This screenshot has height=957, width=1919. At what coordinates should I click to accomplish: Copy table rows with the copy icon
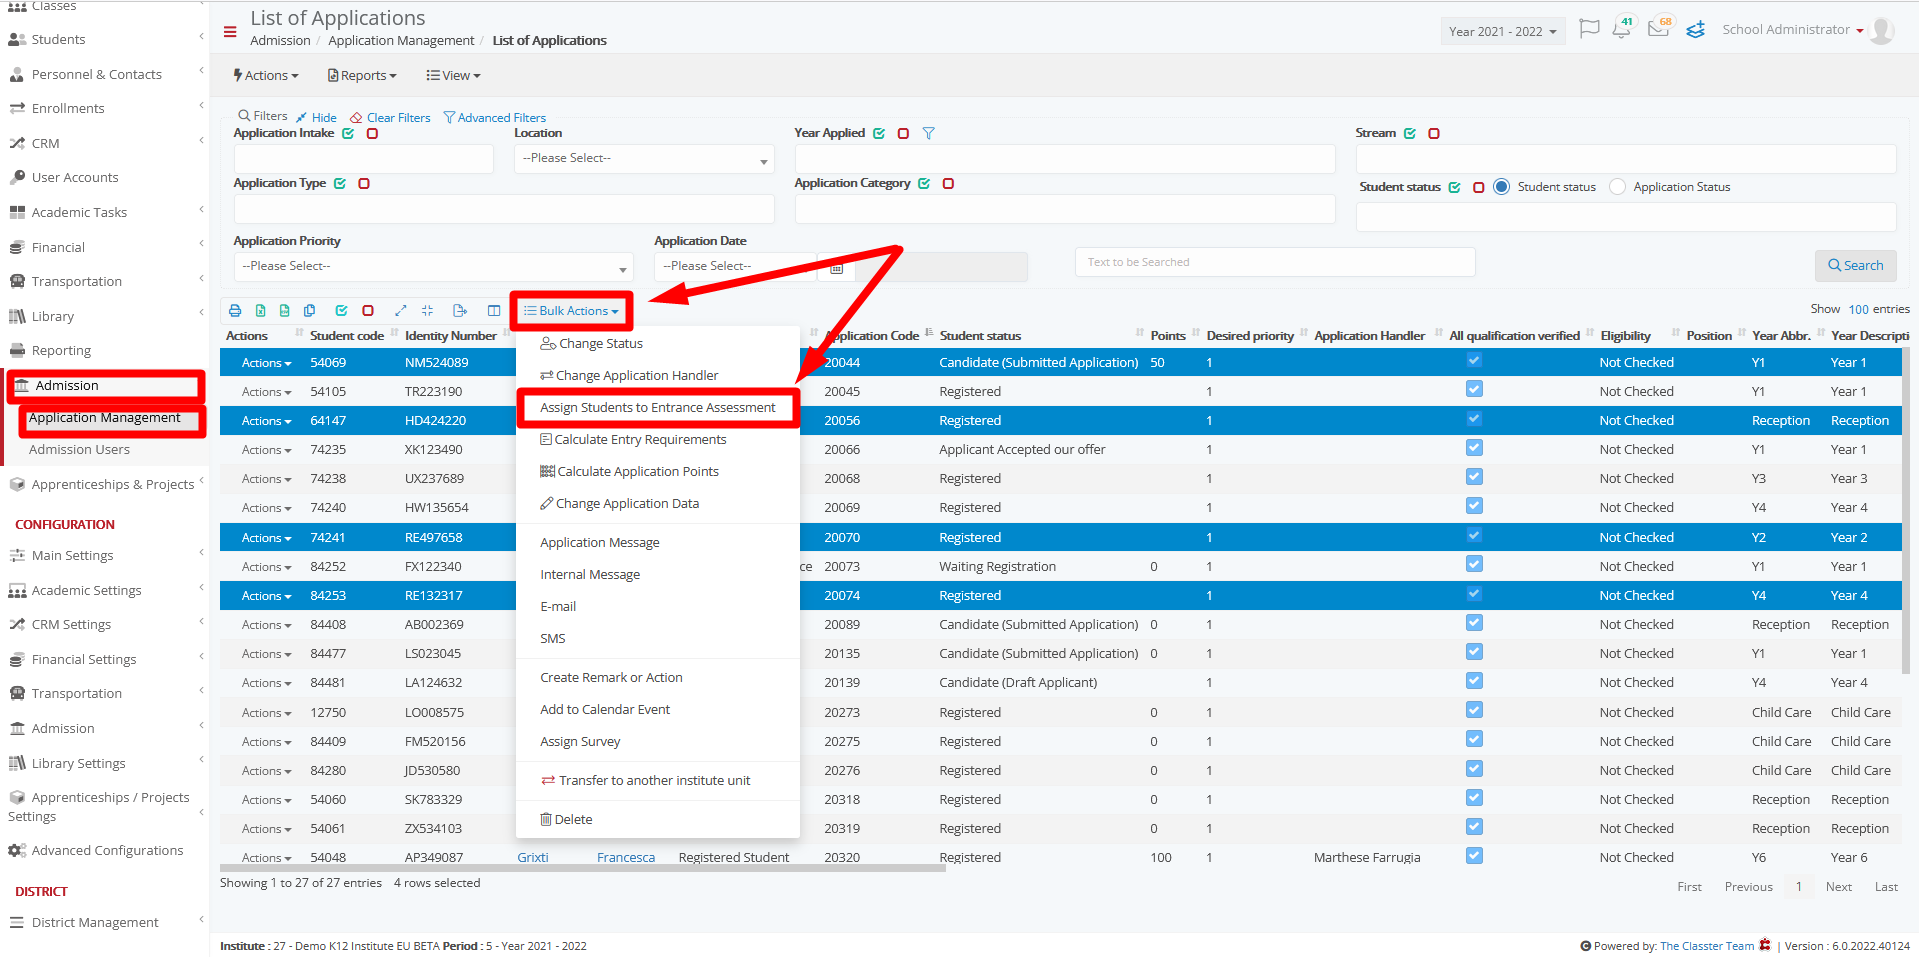pyautogui.click(x=310, y=311)
